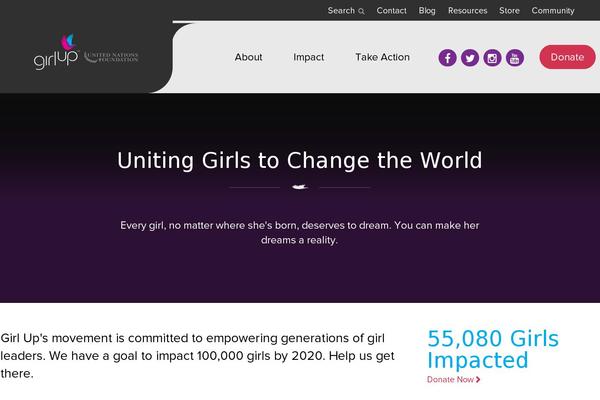Click the search magnifier icon
The image size is (600, 400).
pos(361,11)
